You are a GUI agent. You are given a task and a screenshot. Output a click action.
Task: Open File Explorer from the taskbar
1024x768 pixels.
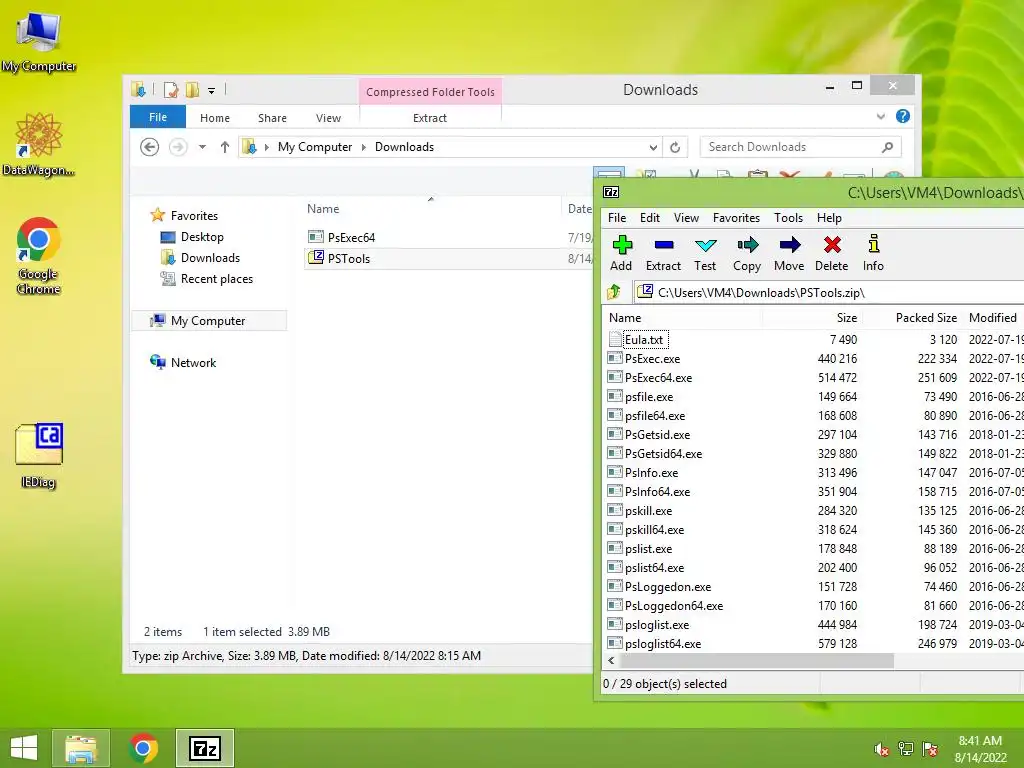tap(81, 748)
